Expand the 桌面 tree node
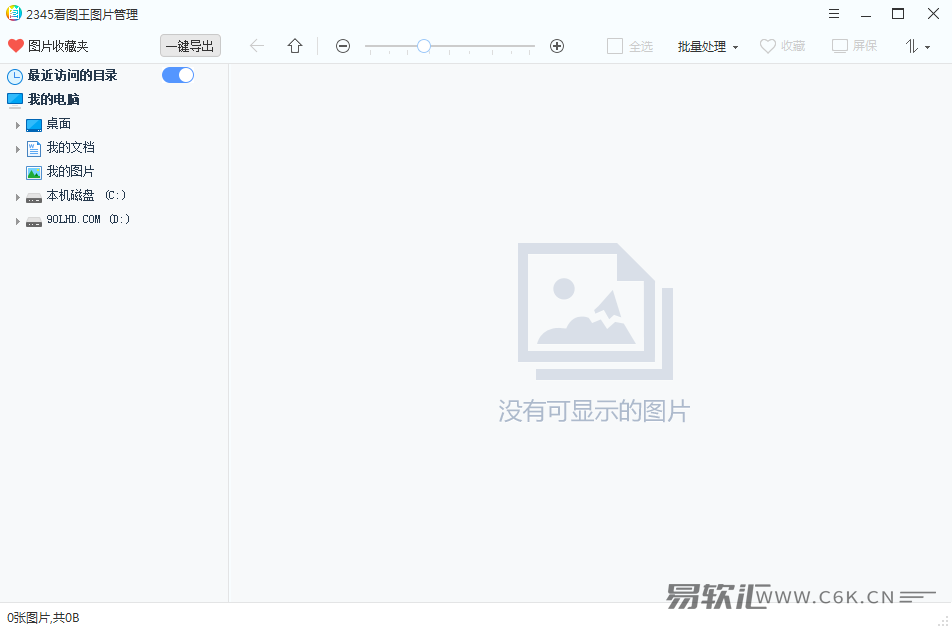Screen dimensions: 952x630 [18, 125]
